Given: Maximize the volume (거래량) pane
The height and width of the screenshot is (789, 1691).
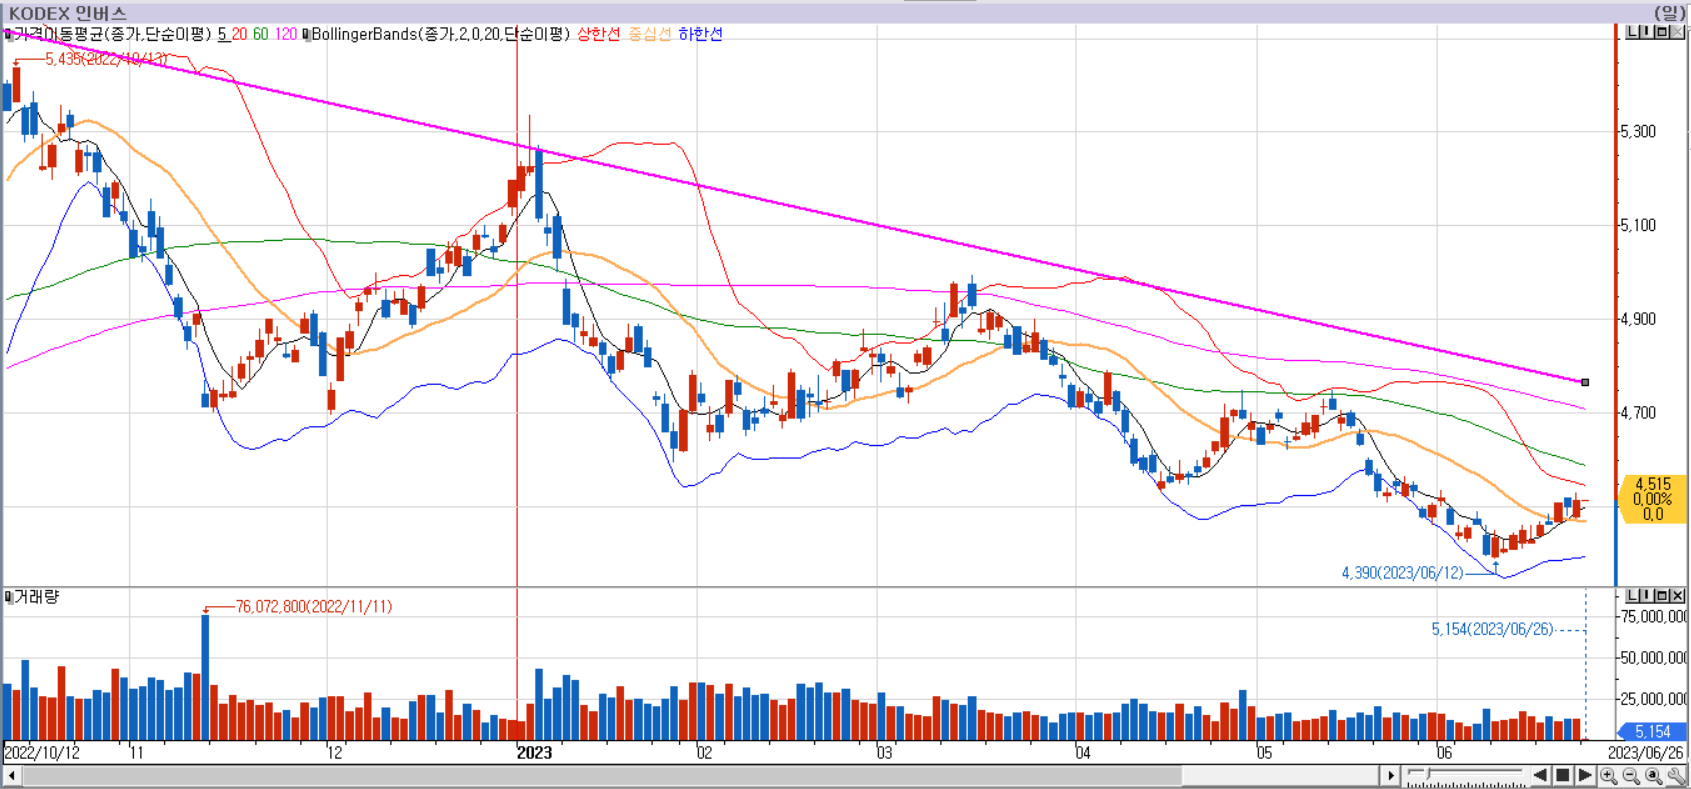Looking at the screenshot, I should (1661, 596).
